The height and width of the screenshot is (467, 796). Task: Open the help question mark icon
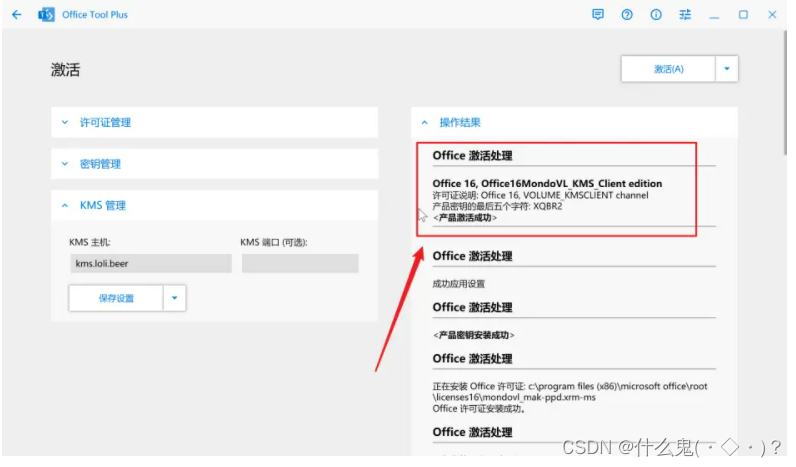(x=627, y=15)
